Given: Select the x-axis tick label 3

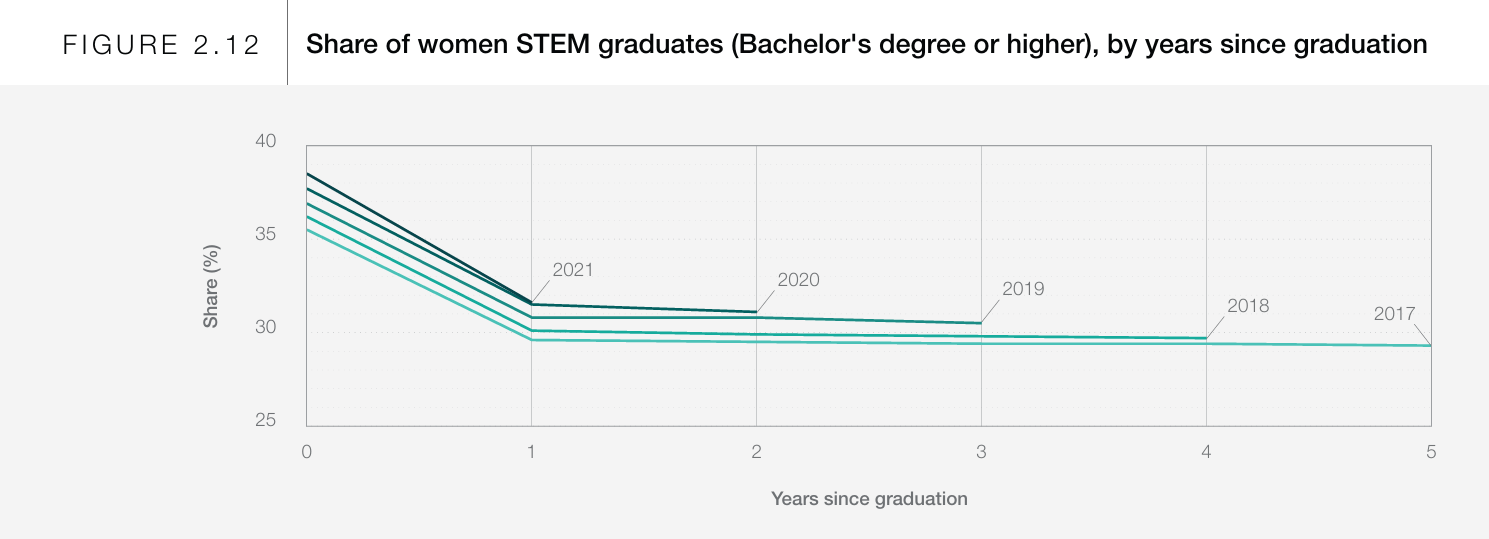Looking at the screenshot, I should tap(981, 452).
